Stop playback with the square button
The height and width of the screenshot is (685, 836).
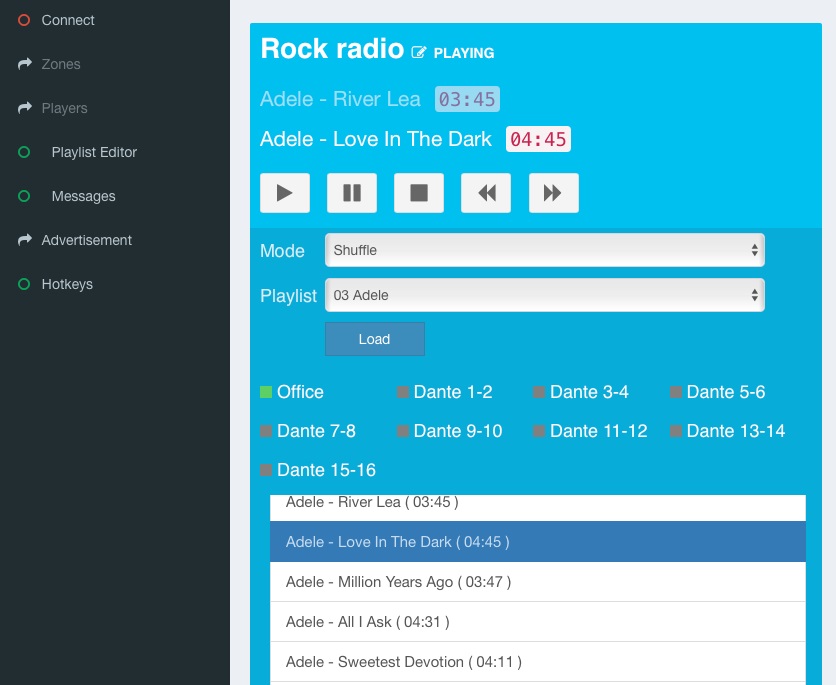[x=419, y=193]
